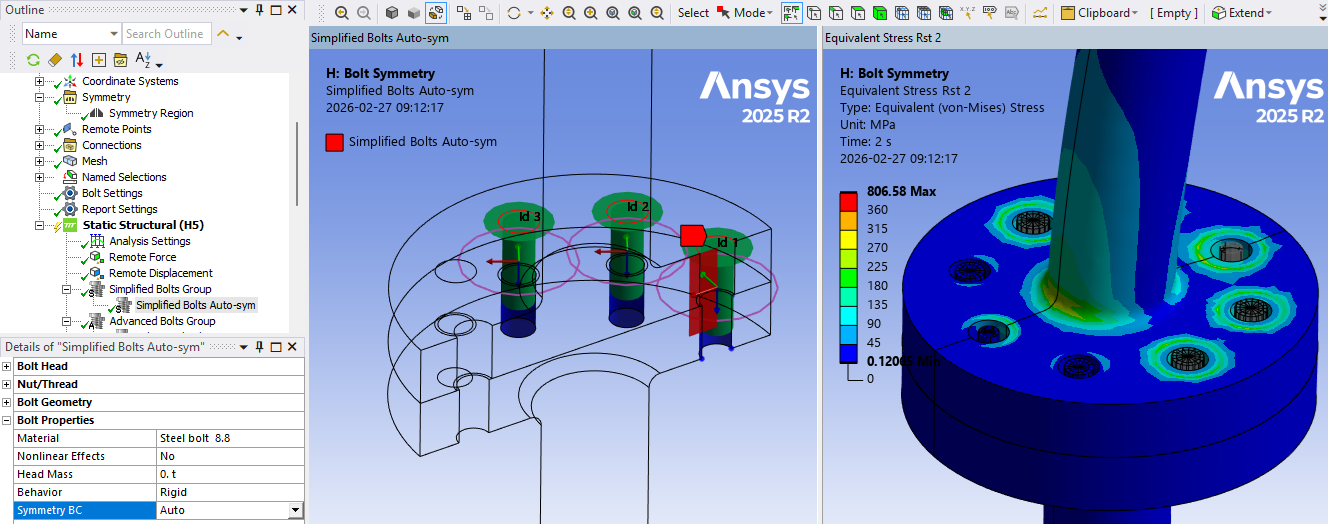The width and height of the screenshot is (1328, 524).
Task: Click the eraser clear-filter icon in Outline
Action: 55,60
